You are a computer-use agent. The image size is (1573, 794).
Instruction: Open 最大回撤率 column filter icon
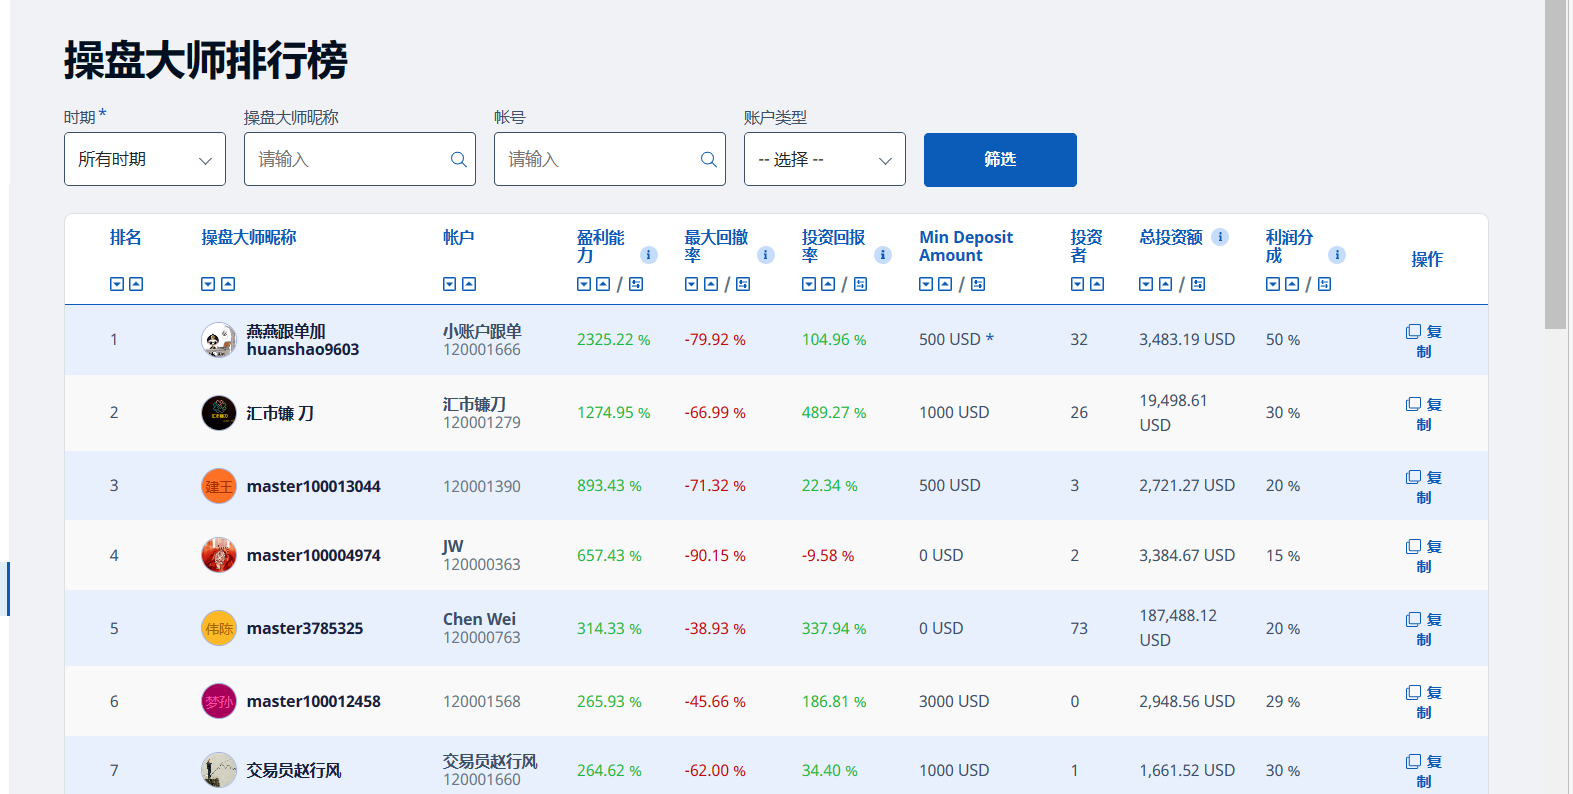click(x=743, y=284)
